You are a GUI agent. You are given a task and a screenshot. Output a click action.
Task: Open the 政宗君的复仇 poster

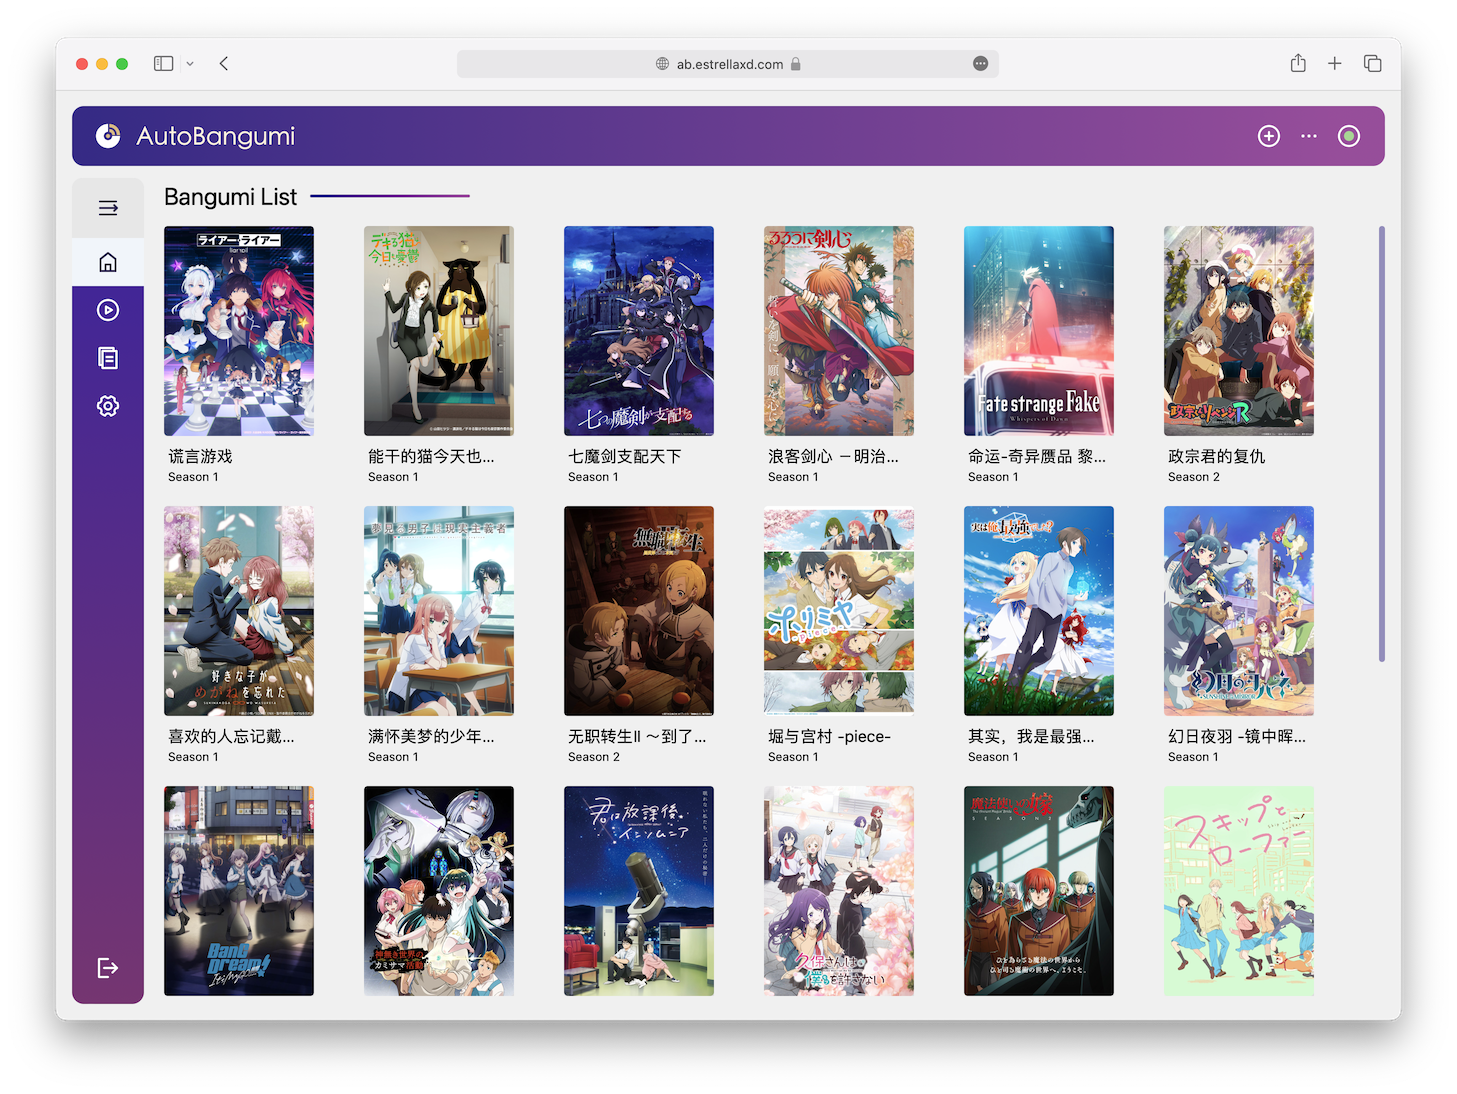pos(1239,331)
